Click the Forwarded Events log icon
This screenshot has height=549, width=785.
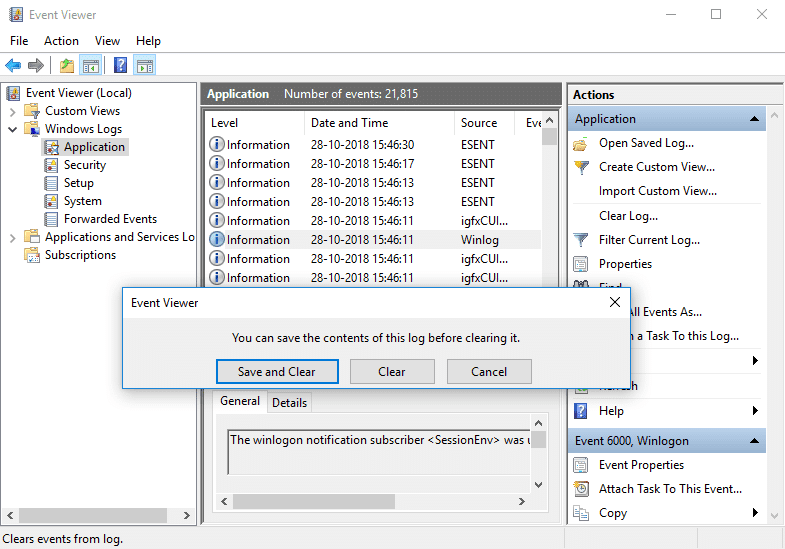click(x=51, y=219)
